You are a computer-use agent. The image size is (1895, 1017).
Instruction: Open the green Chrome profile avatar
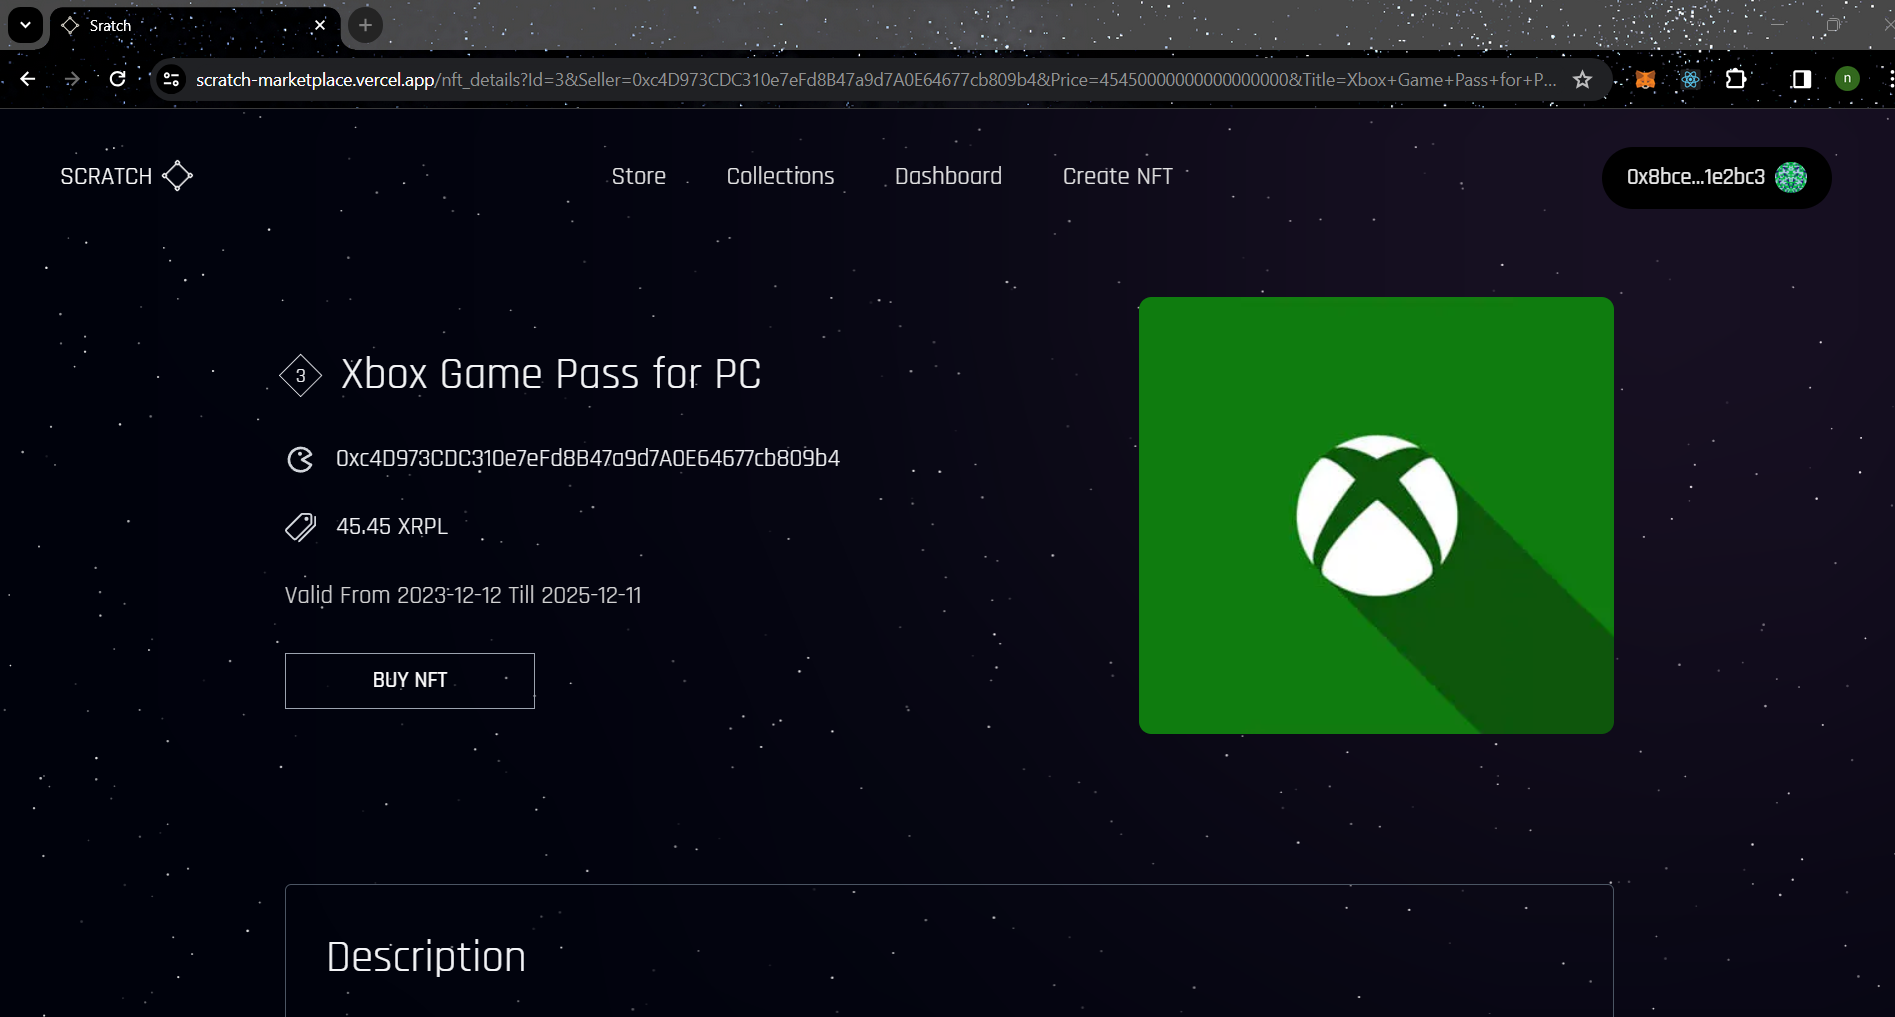[x=1847, y=79]
